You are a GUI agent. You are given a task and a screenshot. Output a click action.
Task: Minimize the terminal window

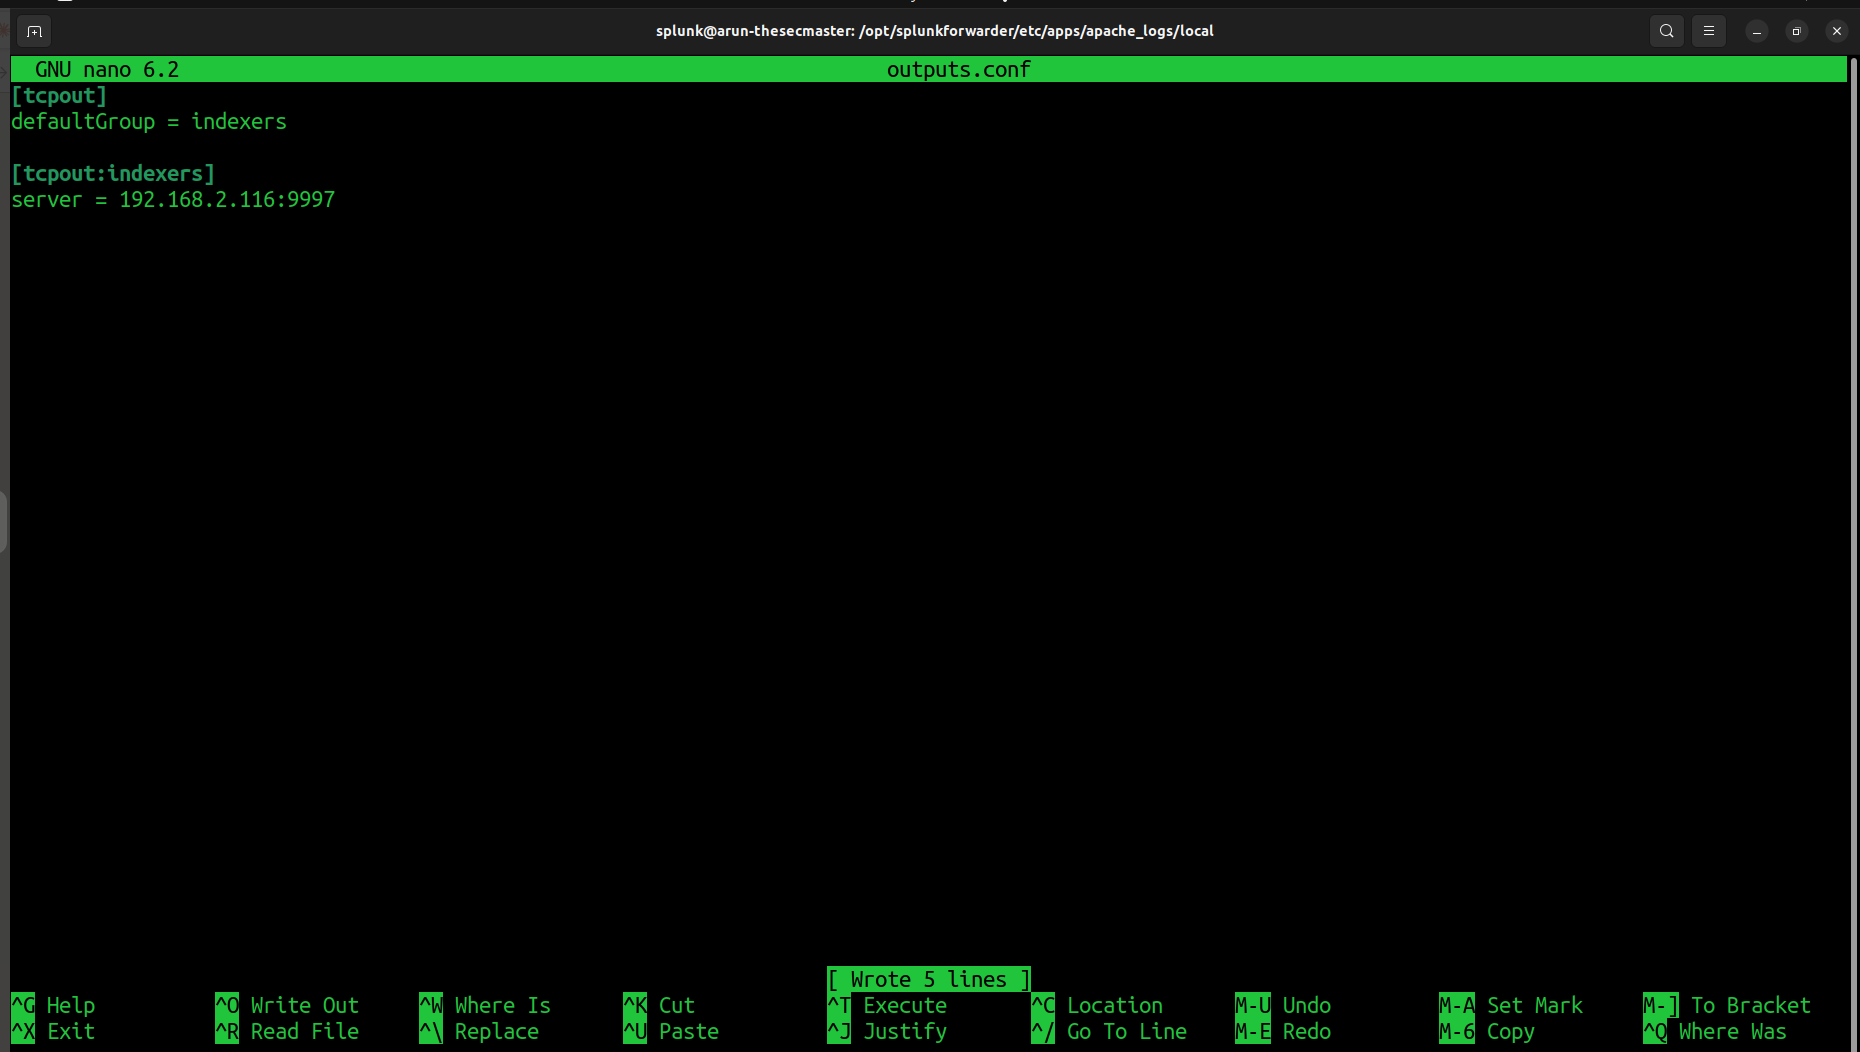1757,31
